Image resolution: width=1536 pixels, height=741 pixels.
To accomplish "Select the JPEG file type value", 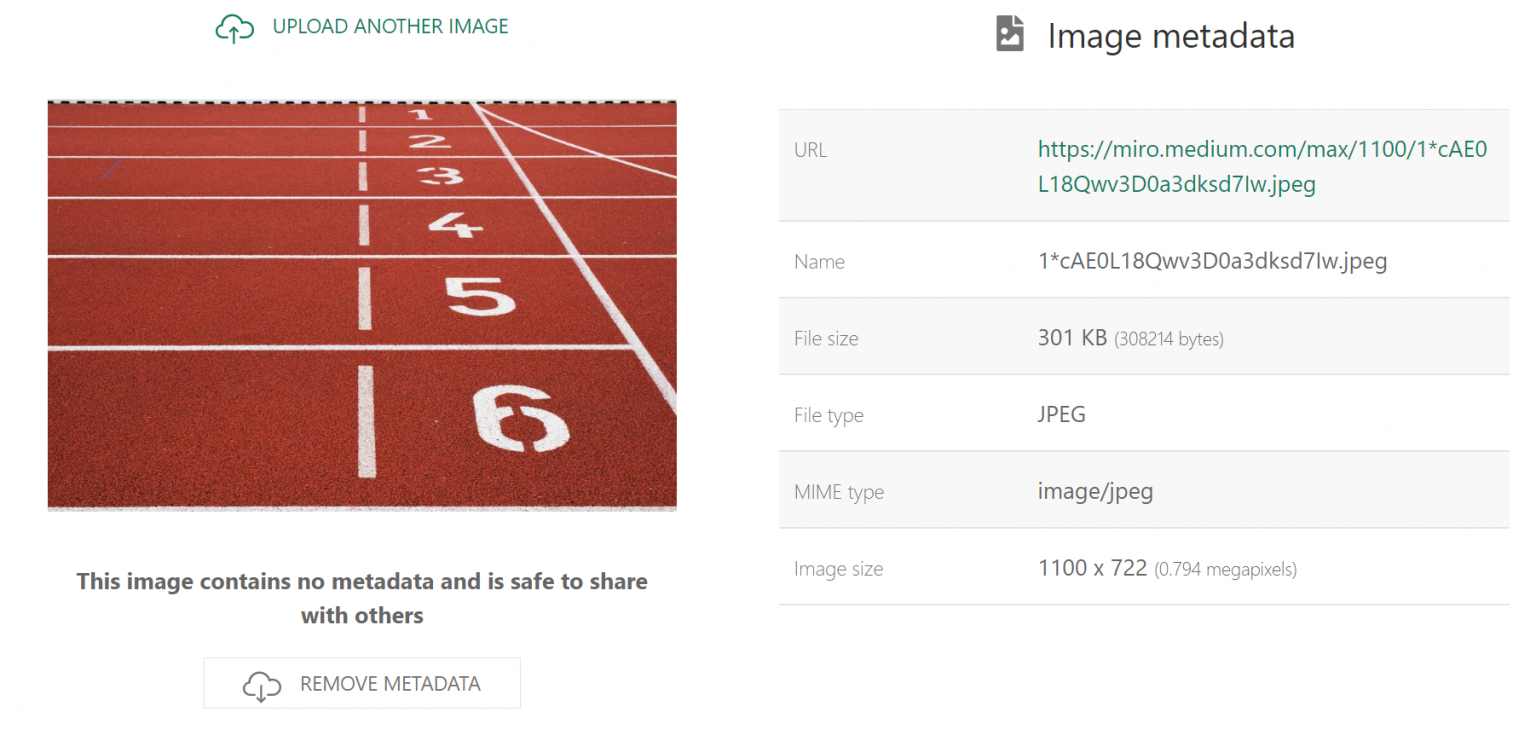I will pos(1061,414).
